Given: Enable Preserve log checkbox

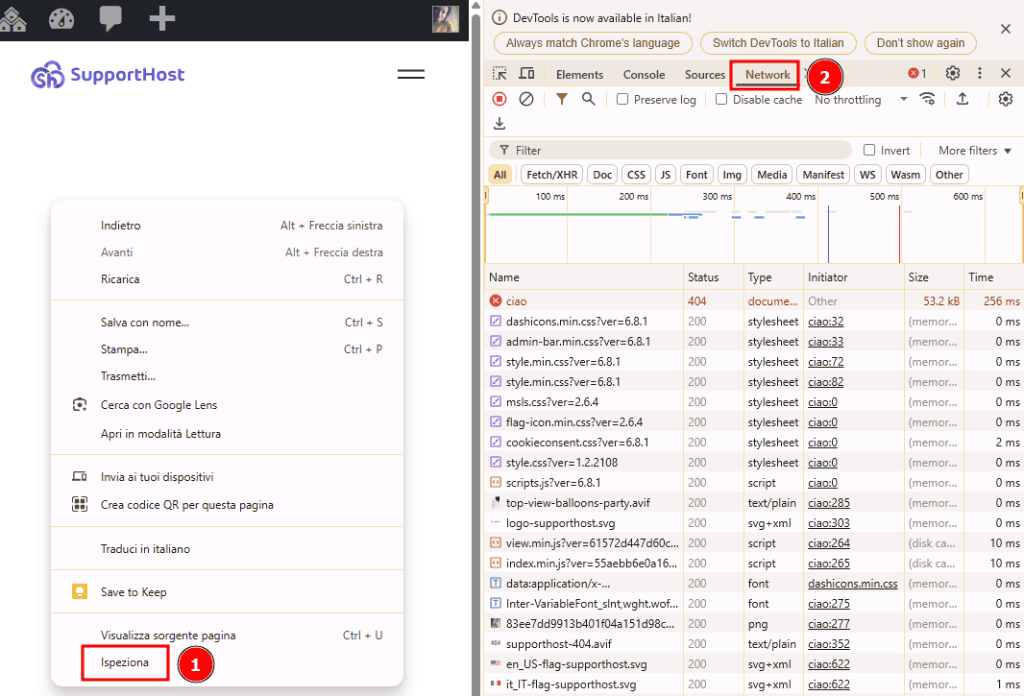Looking at the screenshot, I should point(622,99).
